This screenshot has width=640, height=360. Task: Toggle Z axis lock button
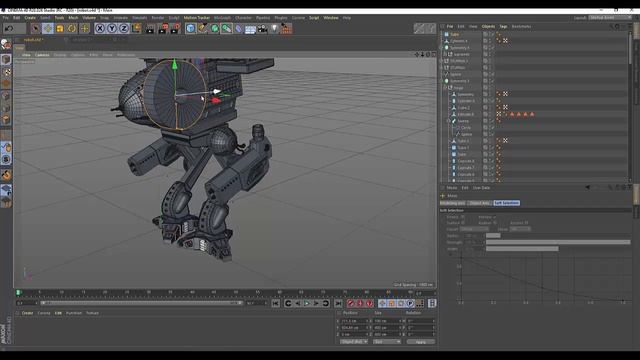point(124,28)
